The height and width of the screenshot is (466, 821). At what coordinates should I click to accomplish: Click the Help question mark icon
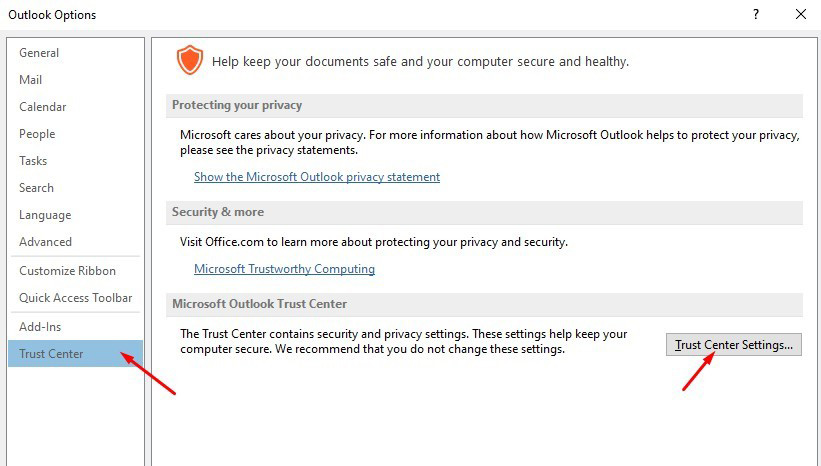click(755, 14)
